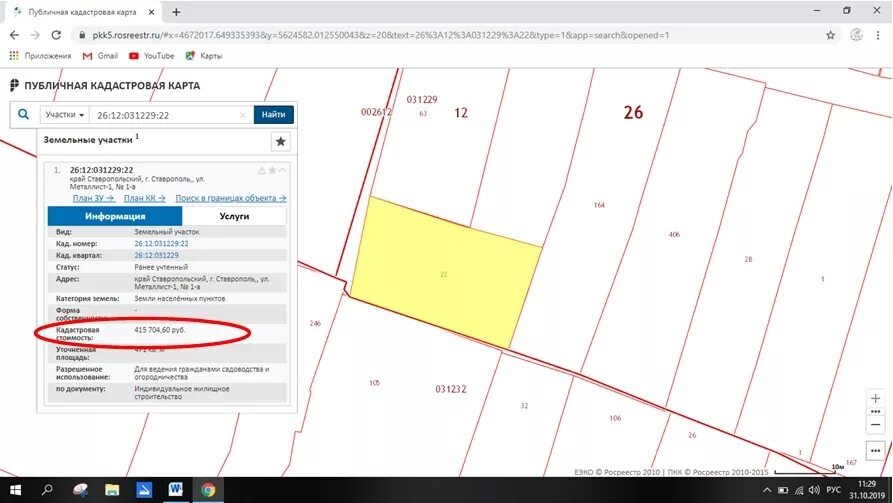Open the План ЗУ link

coord(93,198)
